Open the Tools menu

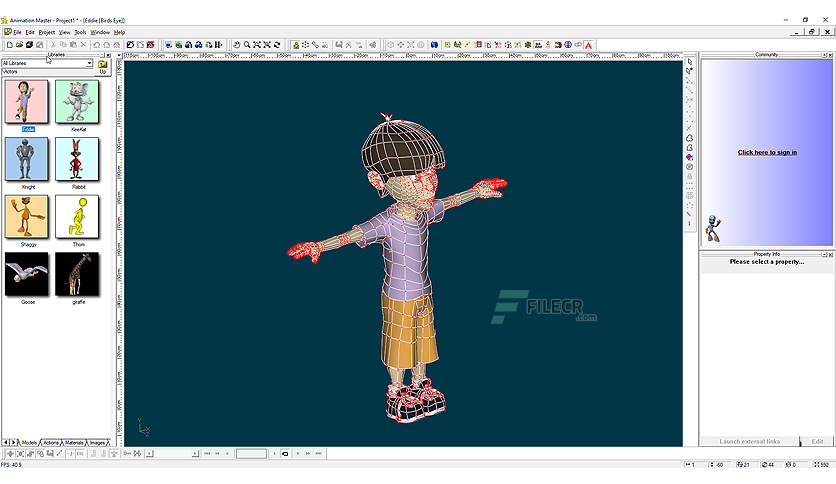click(x=80, y=33)
